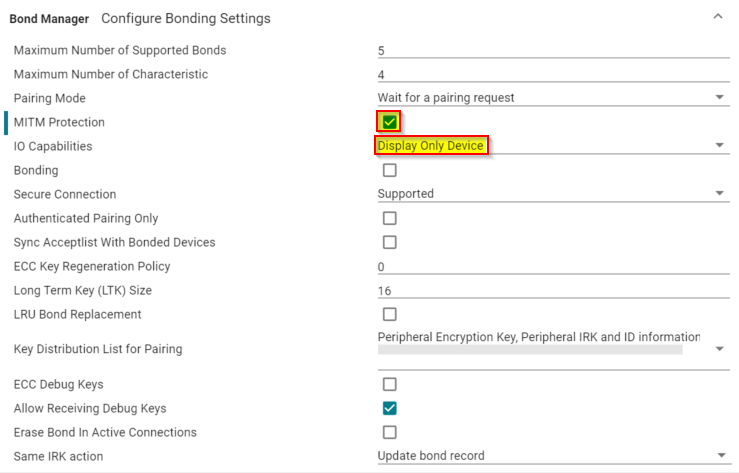Open the Pairing Mode dropdown
Screen dimensions: 739x473
click(x=720, y=97)
